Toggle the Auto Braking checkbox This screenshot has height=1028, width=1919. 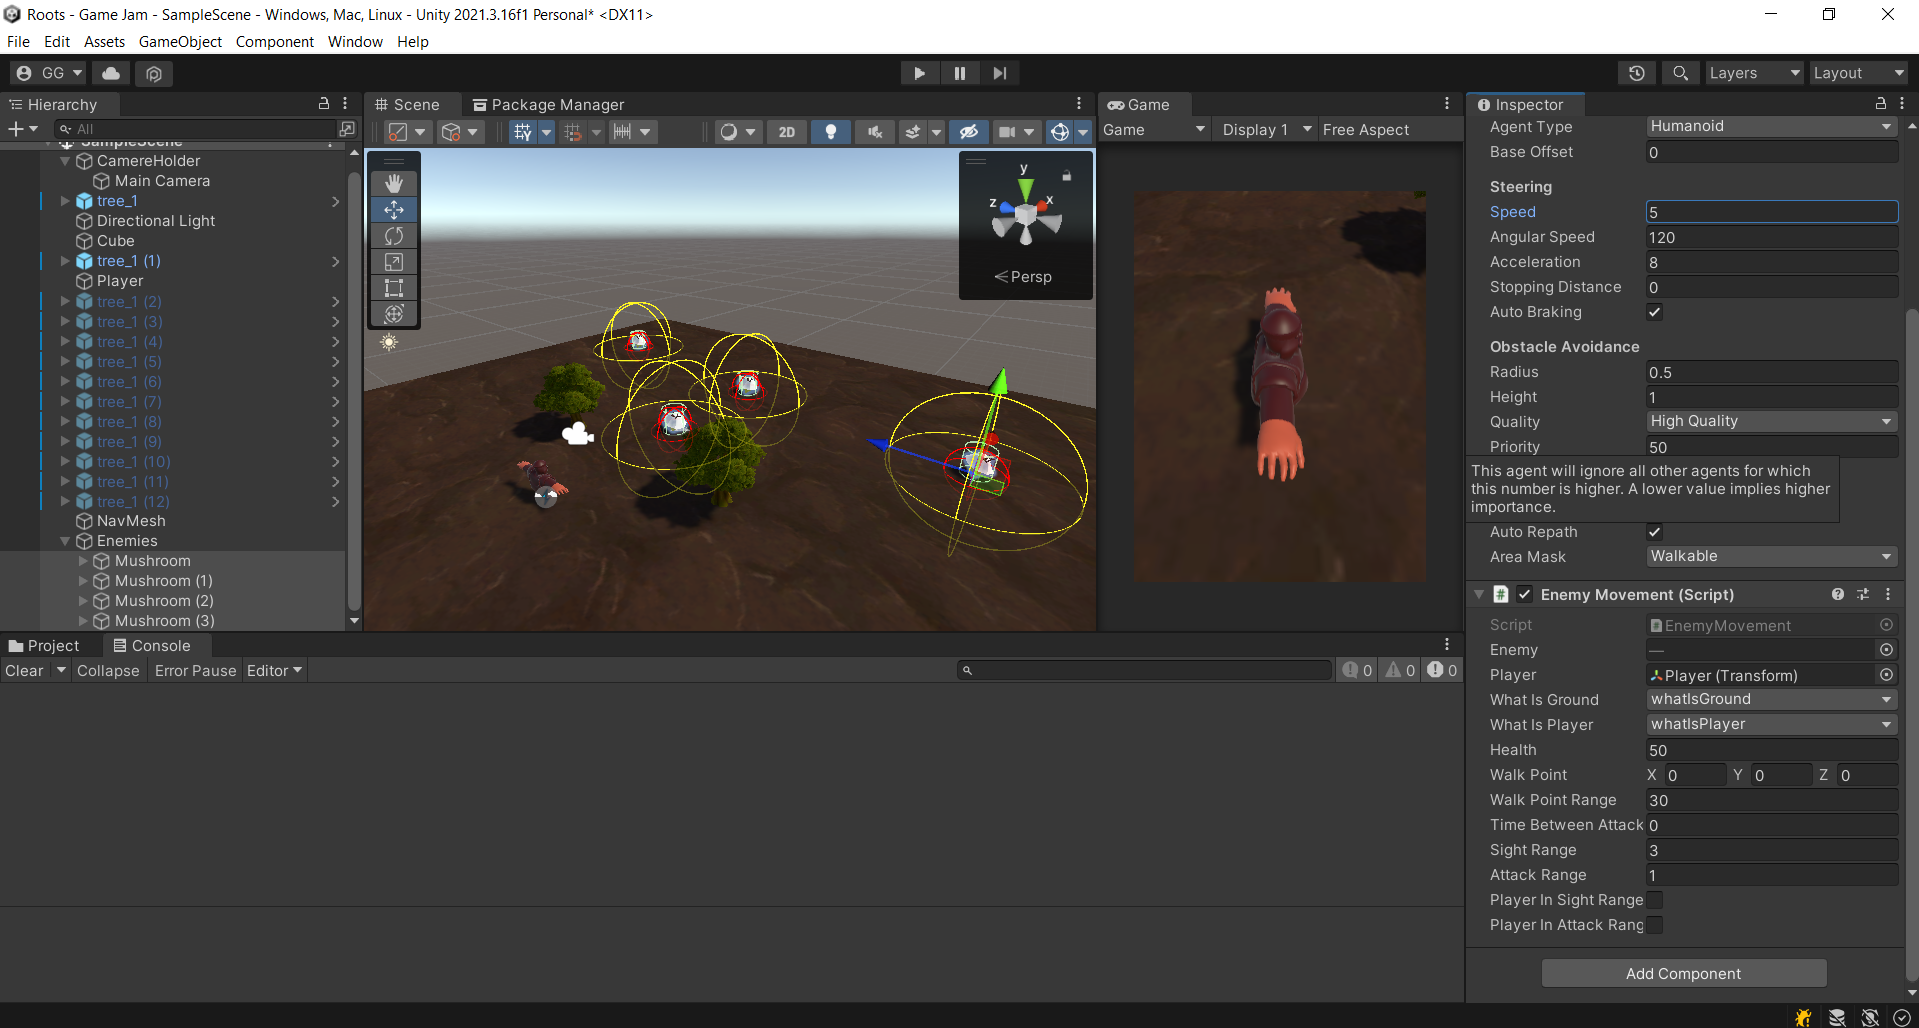point(1655,312)
